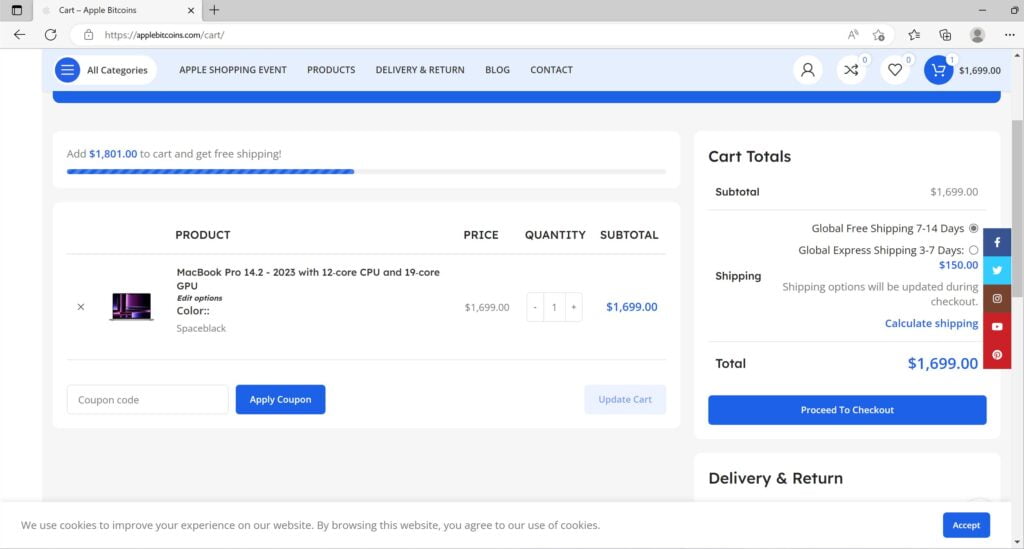This screenshot has height=549, width=1024.
Task: Open the Contact menu item
Action: [x=551, y=70]
